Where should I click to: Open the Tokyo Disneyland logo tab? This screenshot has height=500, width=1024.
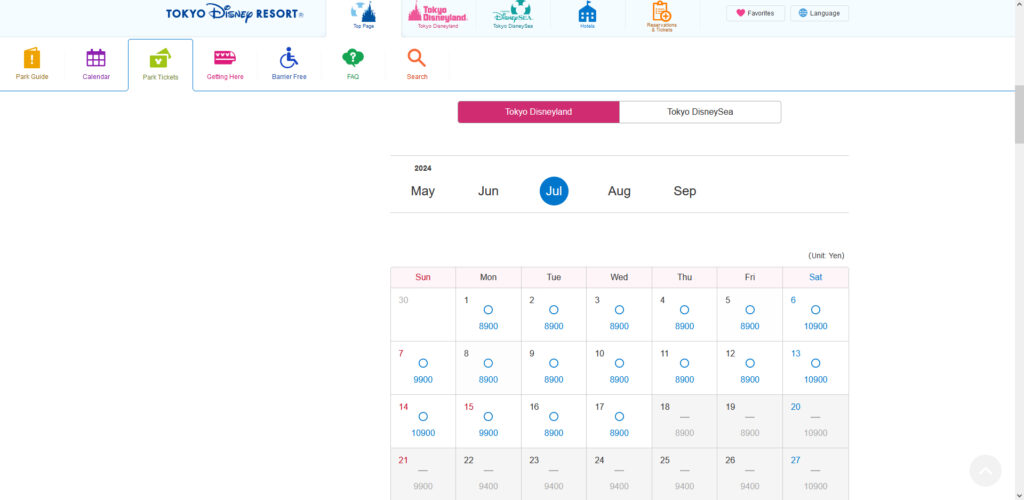(x=438, y=15)
